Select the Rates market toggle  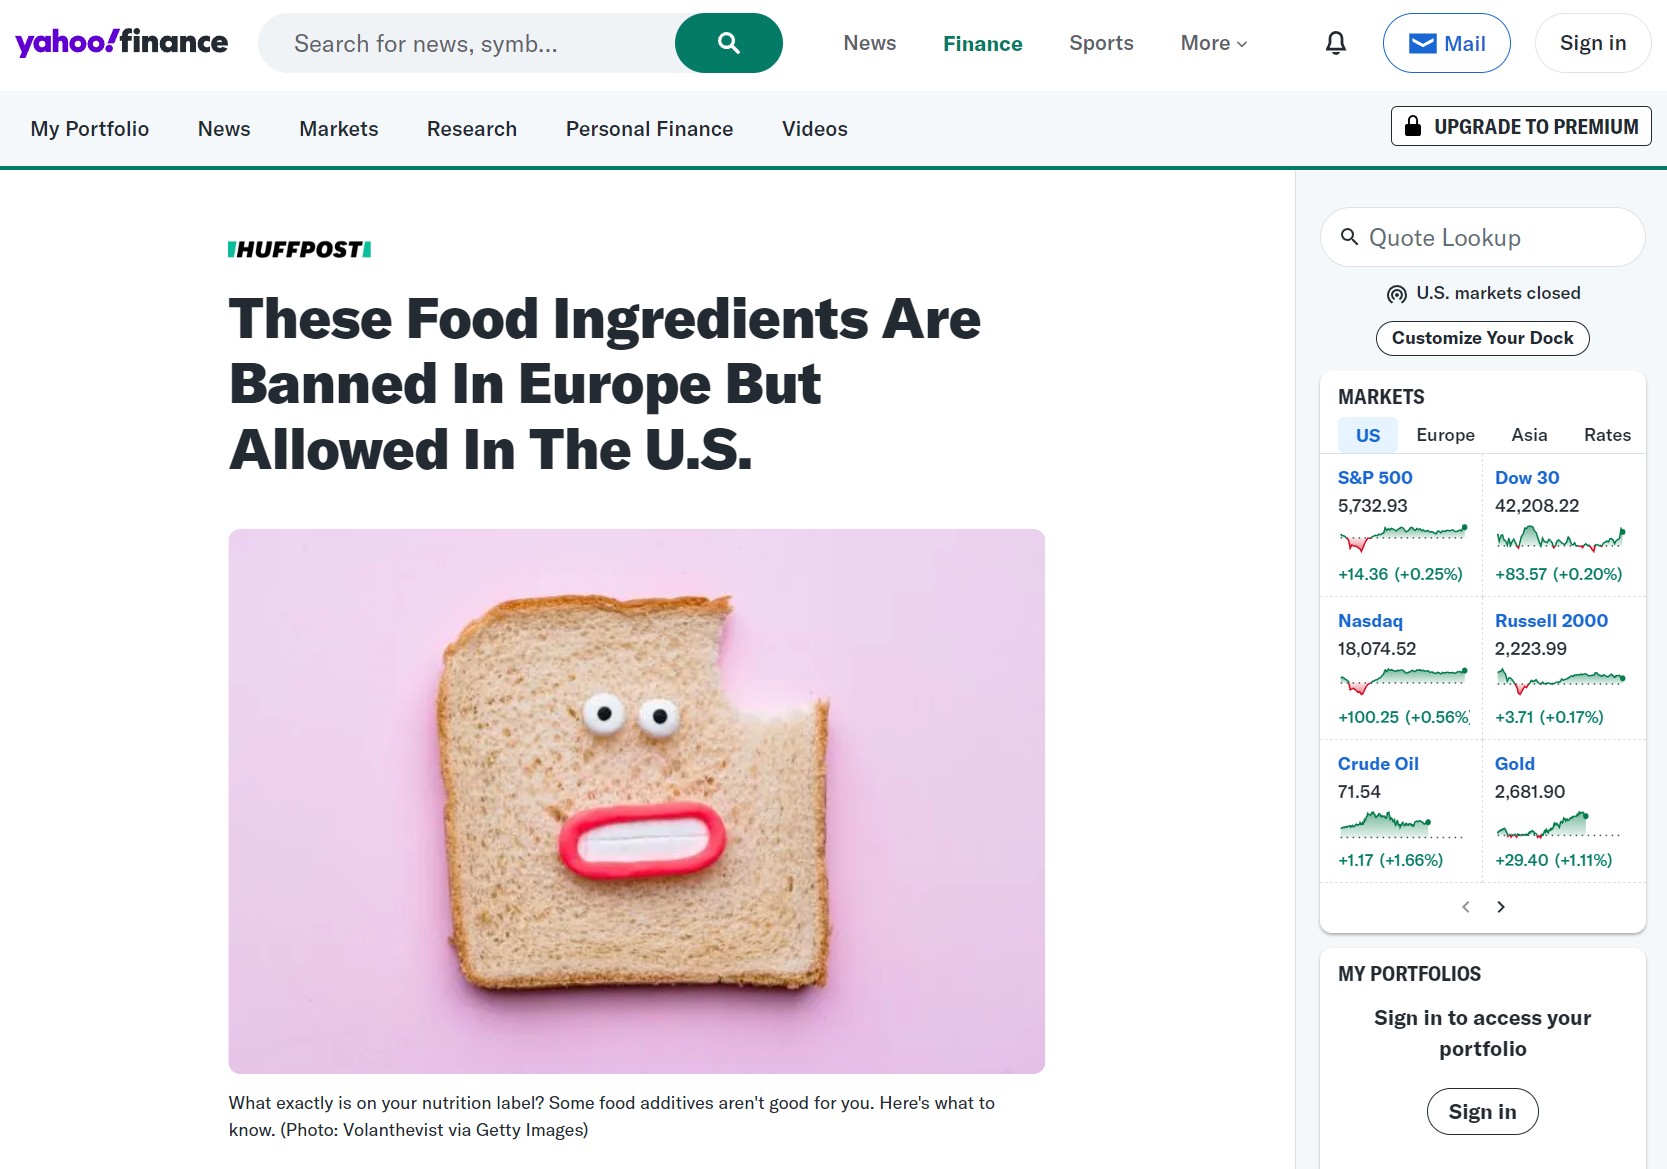pyautogui.click(x=1606, y=435)
